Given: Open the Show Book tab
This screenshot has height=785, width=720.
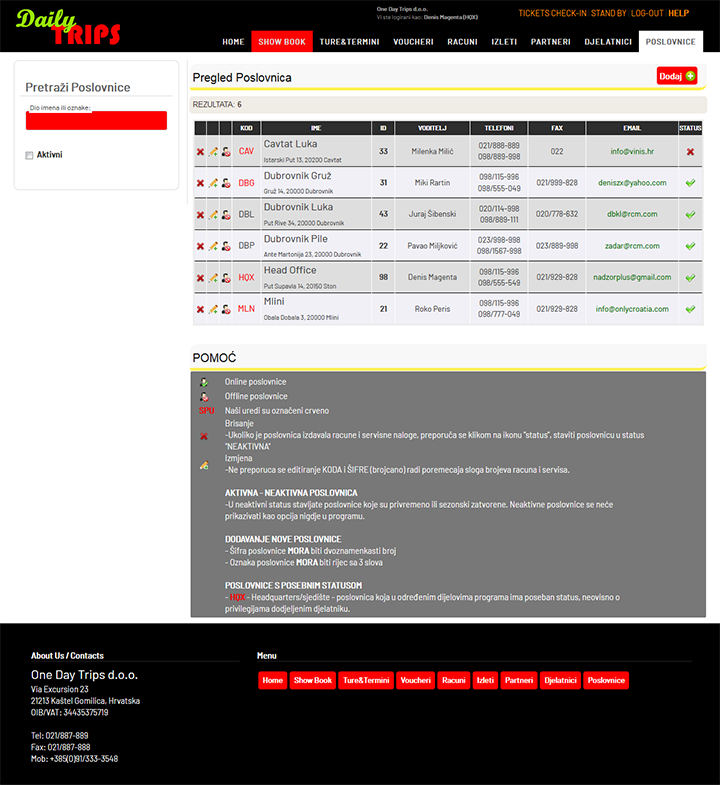Looking at the screenshot, I should (282, 42).
